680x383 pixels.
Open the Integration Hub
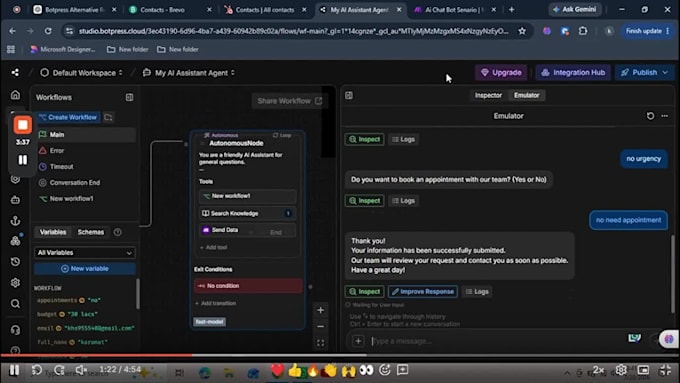pyautogui.click(x=573, y=72)
